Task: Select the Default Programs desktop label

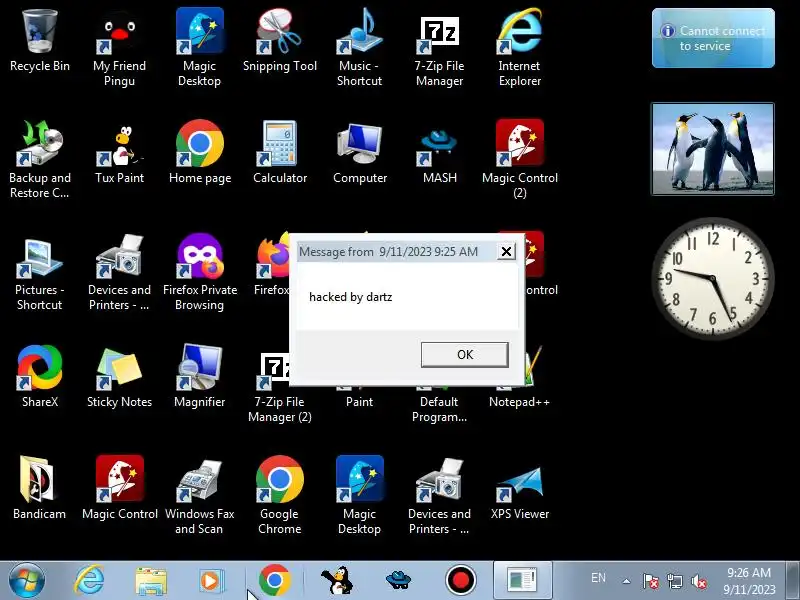Action: (x=439, y=409)
